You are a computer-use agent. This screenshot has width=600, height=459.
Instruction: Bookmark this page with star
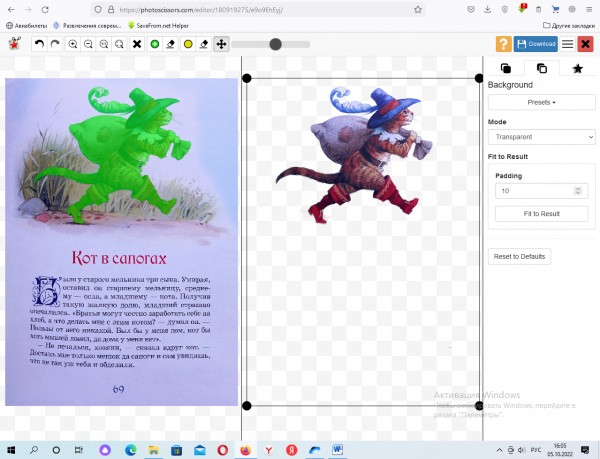tap(417, 10)
